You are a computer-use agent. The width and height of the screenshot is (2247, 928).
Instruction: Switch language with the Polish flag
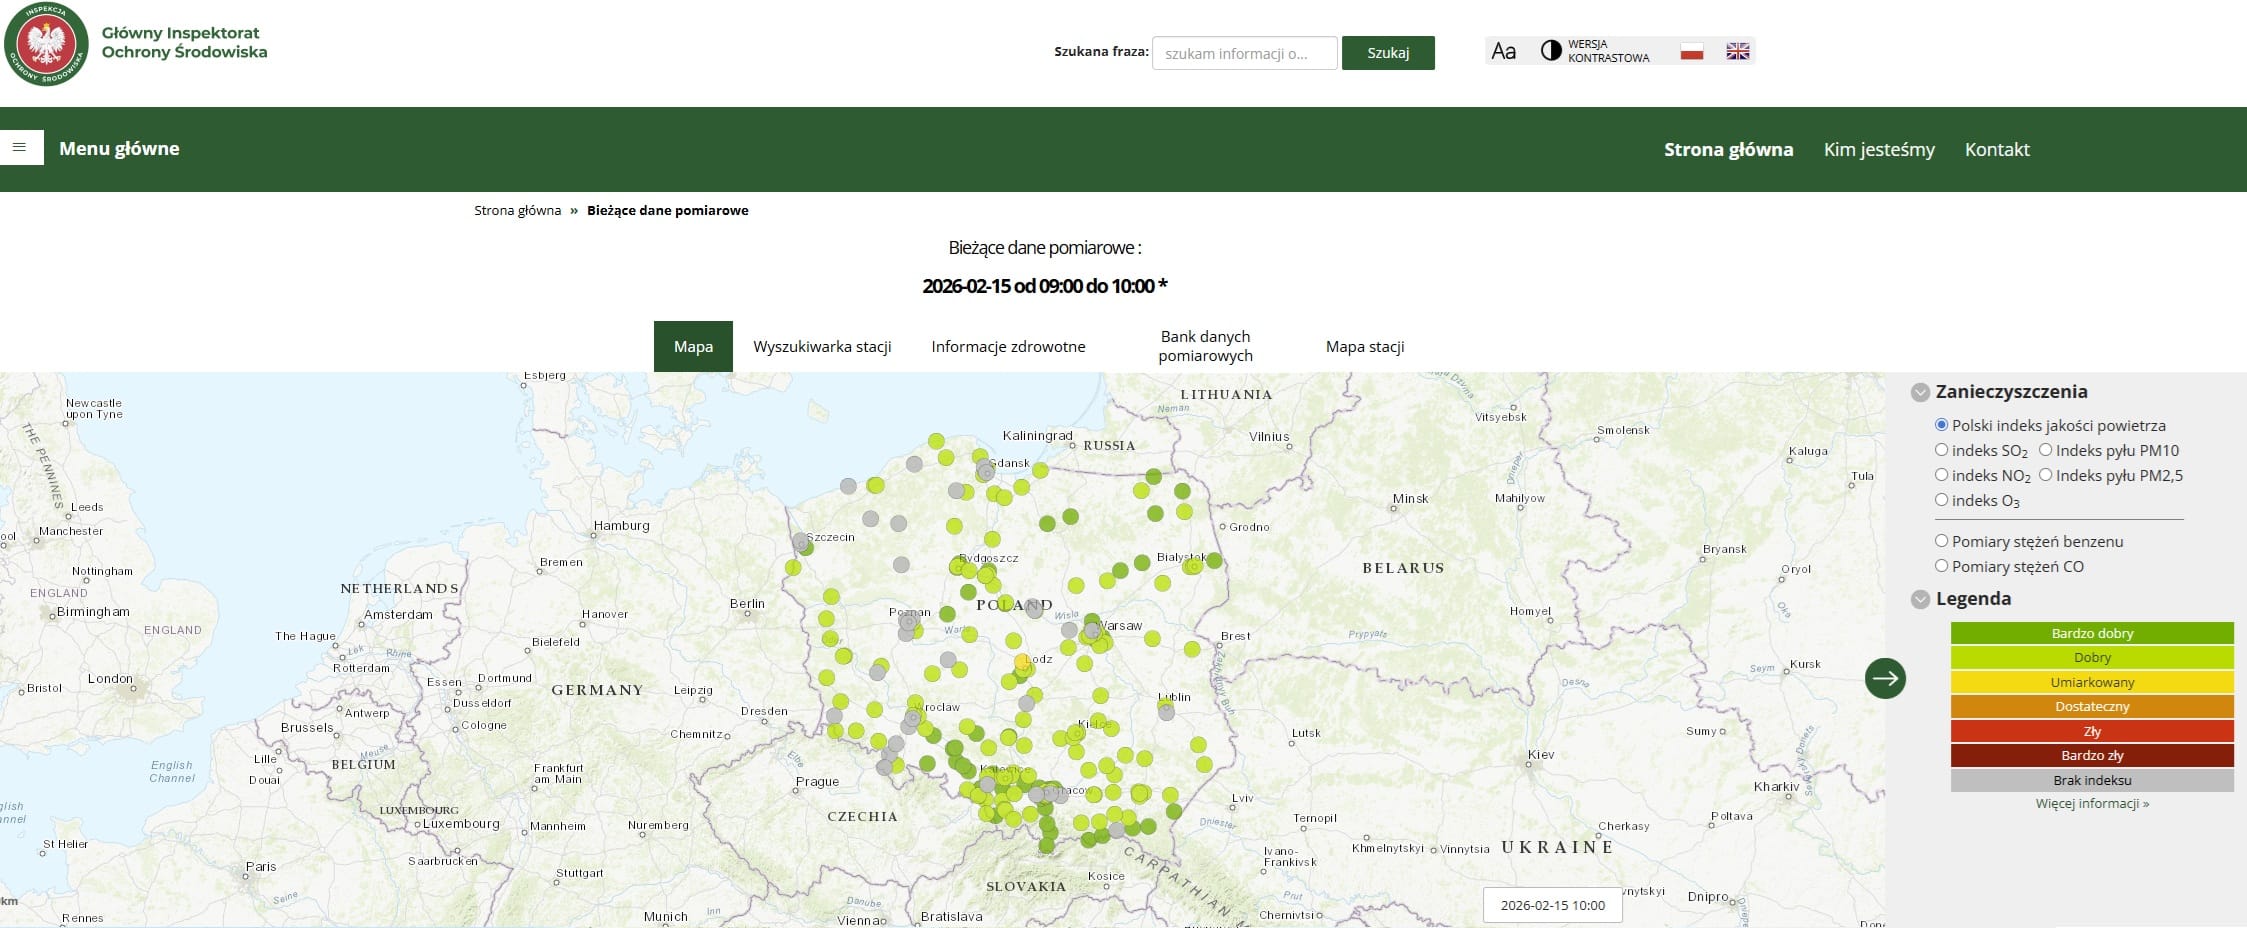coord(1691,51)
